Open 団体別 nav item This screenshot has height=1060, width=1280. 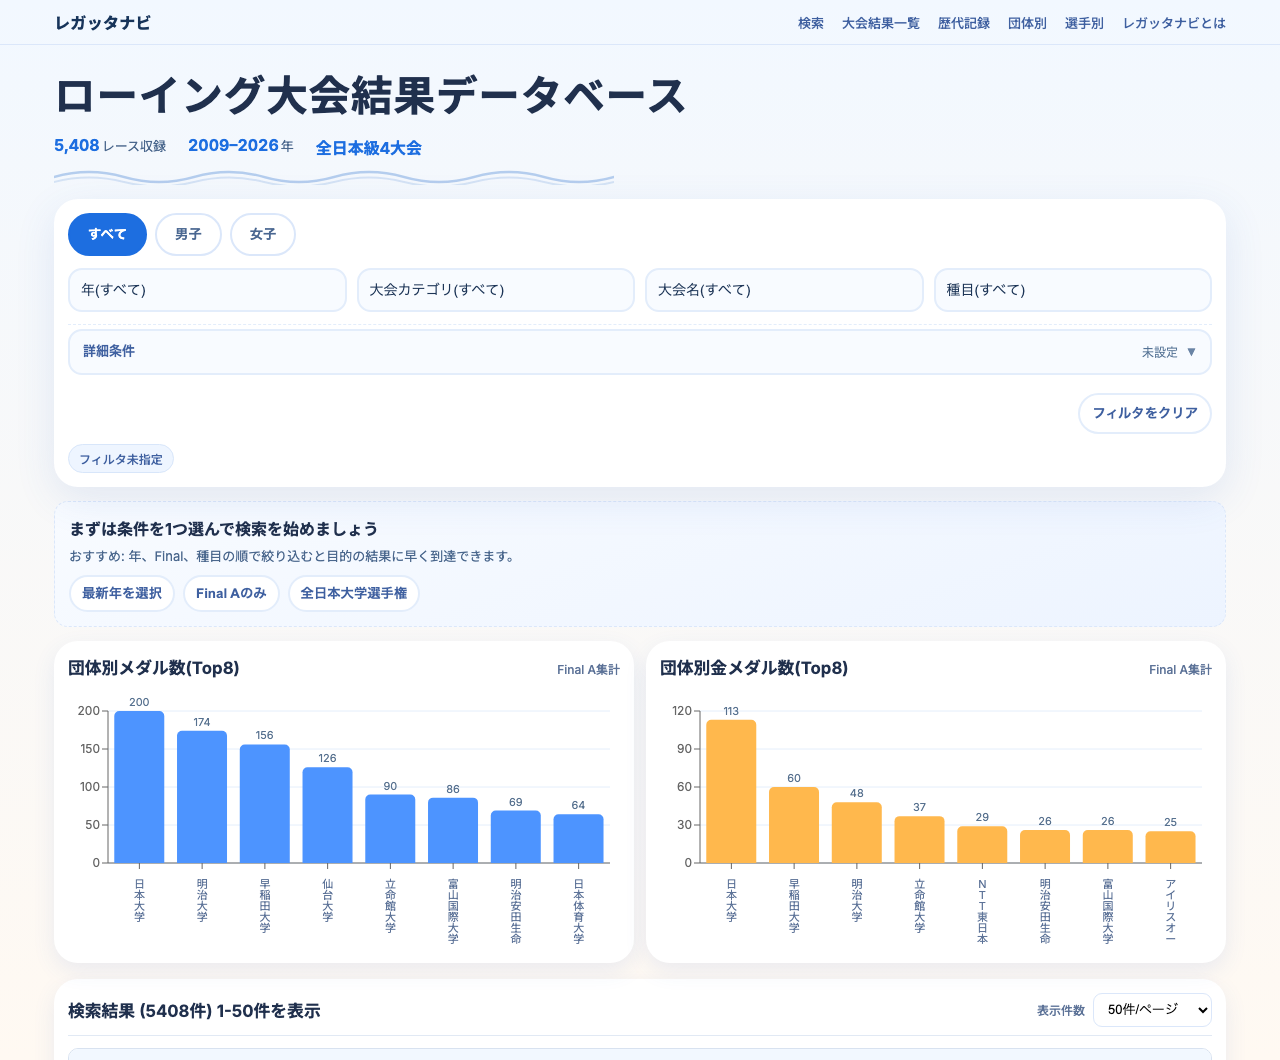point(1027,23)
